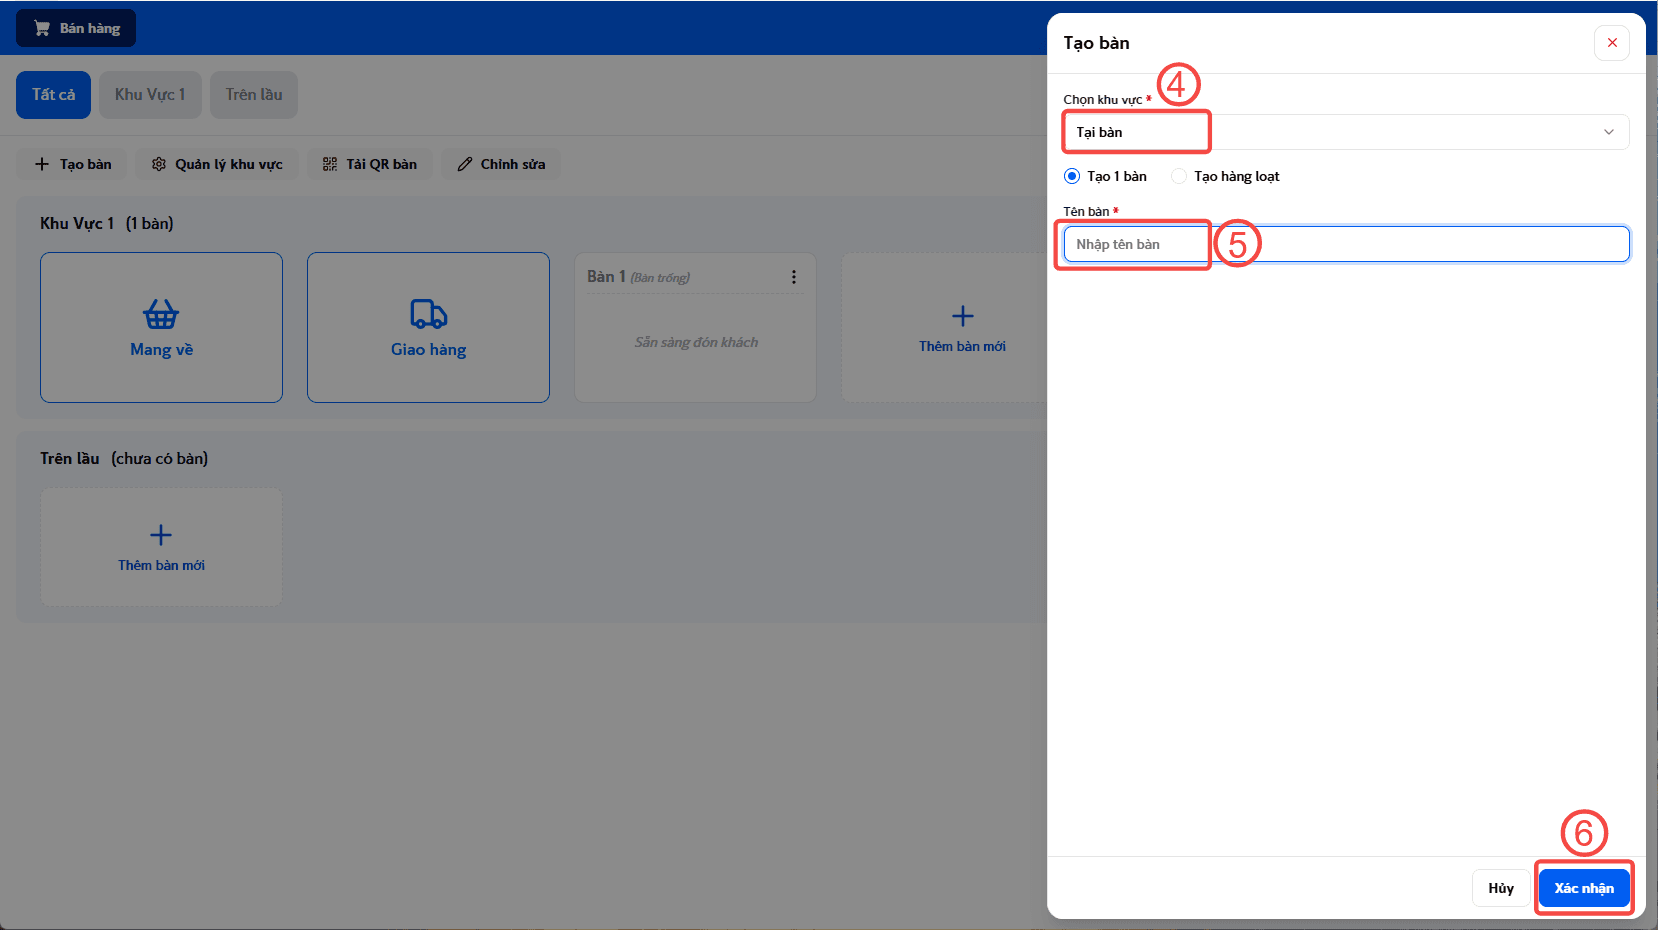Image resolution: width=1658 pixels, height=930 pixels.
Task: Click the Tạo bàn dialog title
Action: (1096, 43)
